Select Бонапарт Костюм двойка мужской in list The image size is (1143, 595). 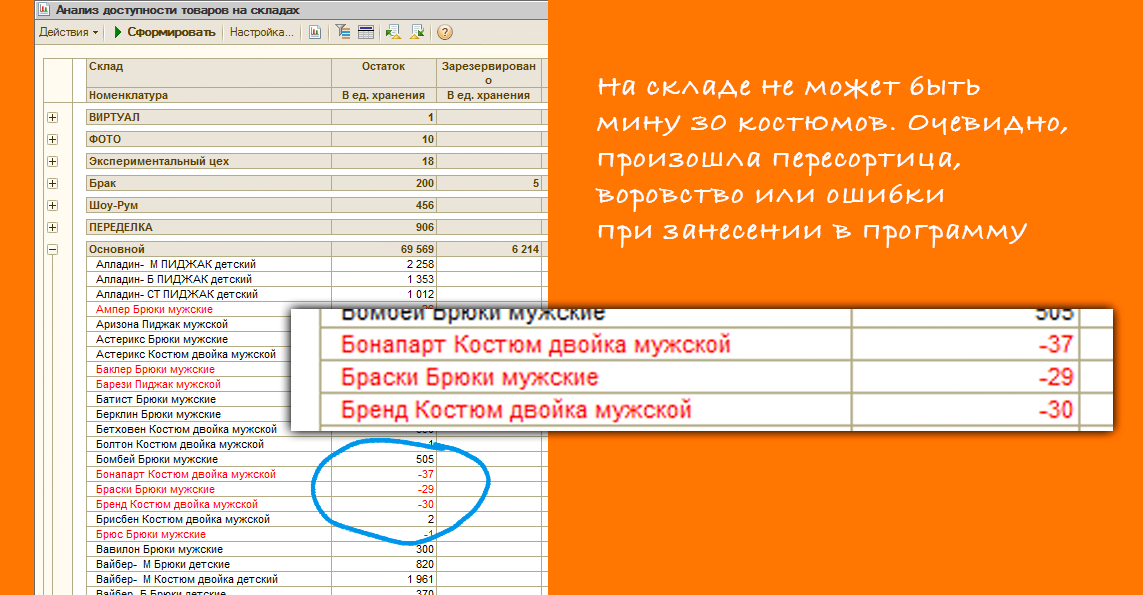coord(186,474)
